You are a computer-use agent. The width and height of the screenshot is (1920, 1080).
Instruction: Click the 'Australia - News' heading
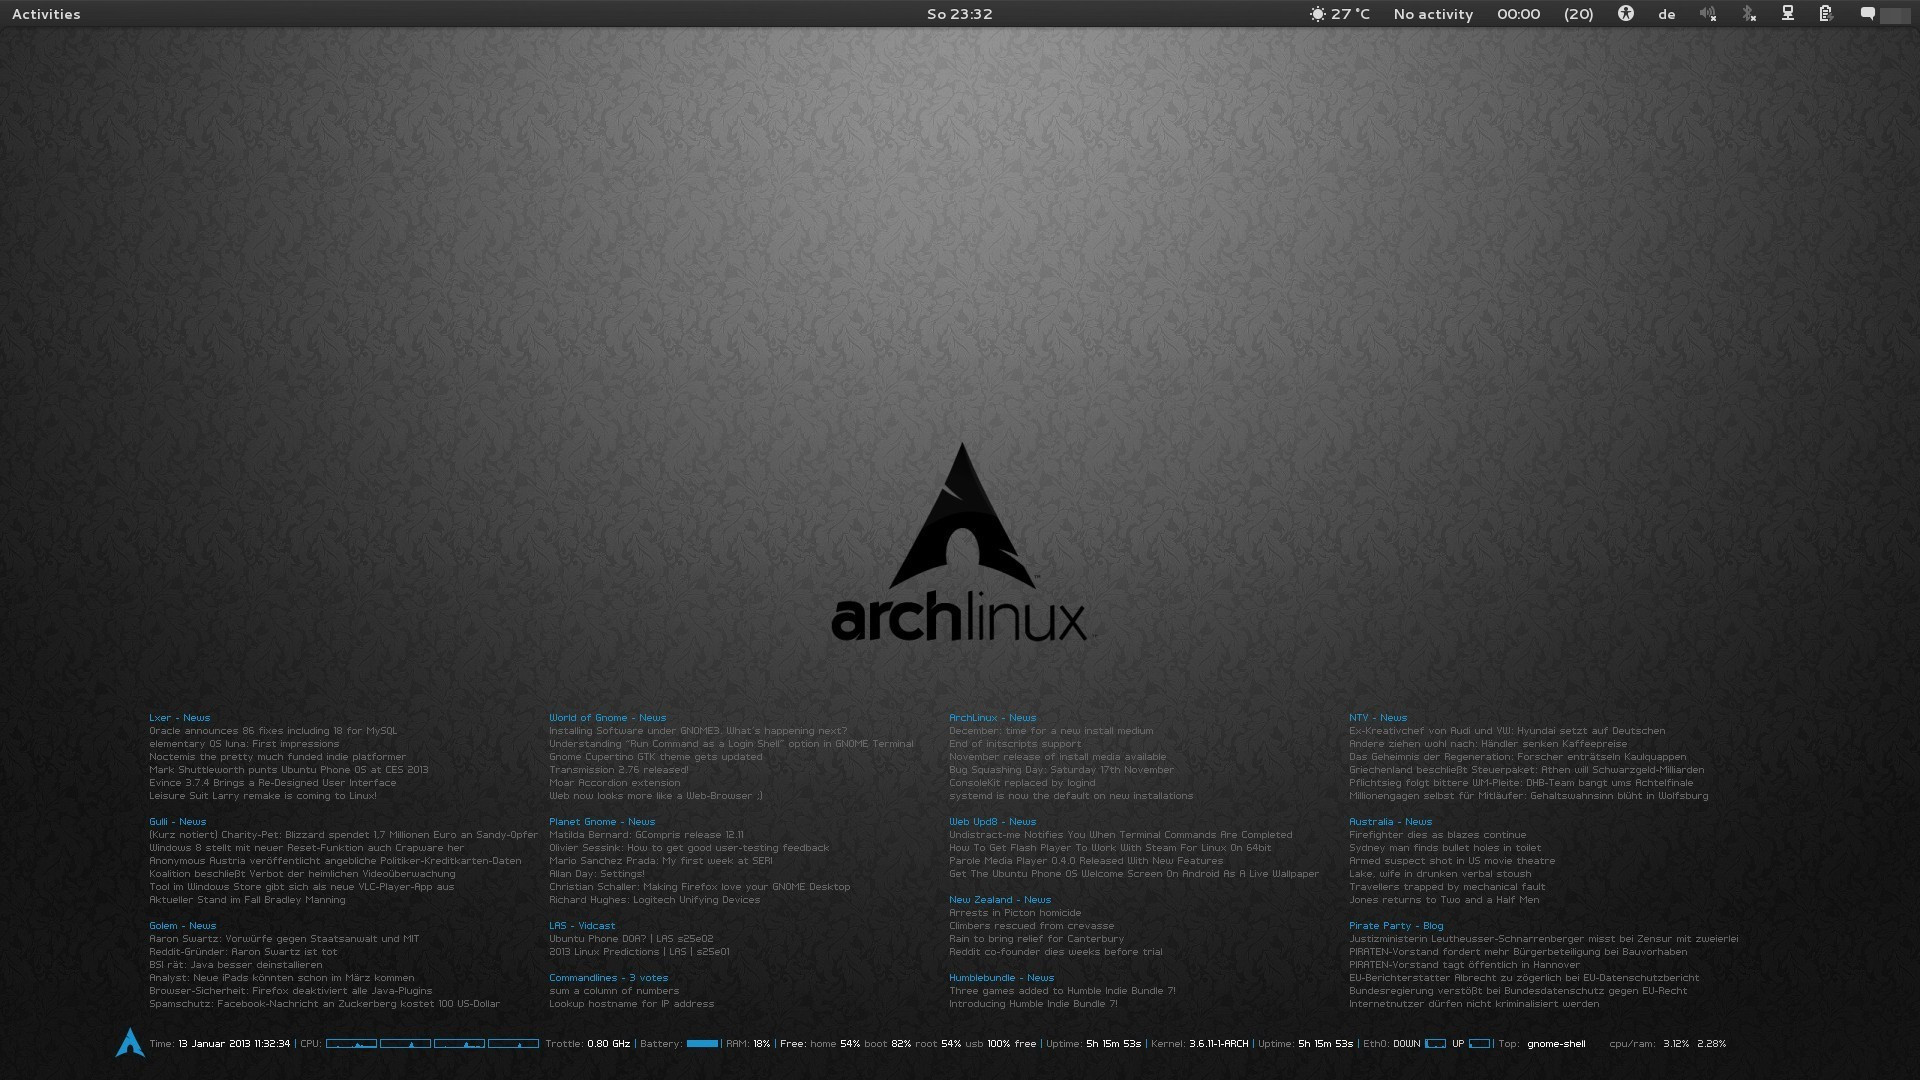pos(1390,821)
